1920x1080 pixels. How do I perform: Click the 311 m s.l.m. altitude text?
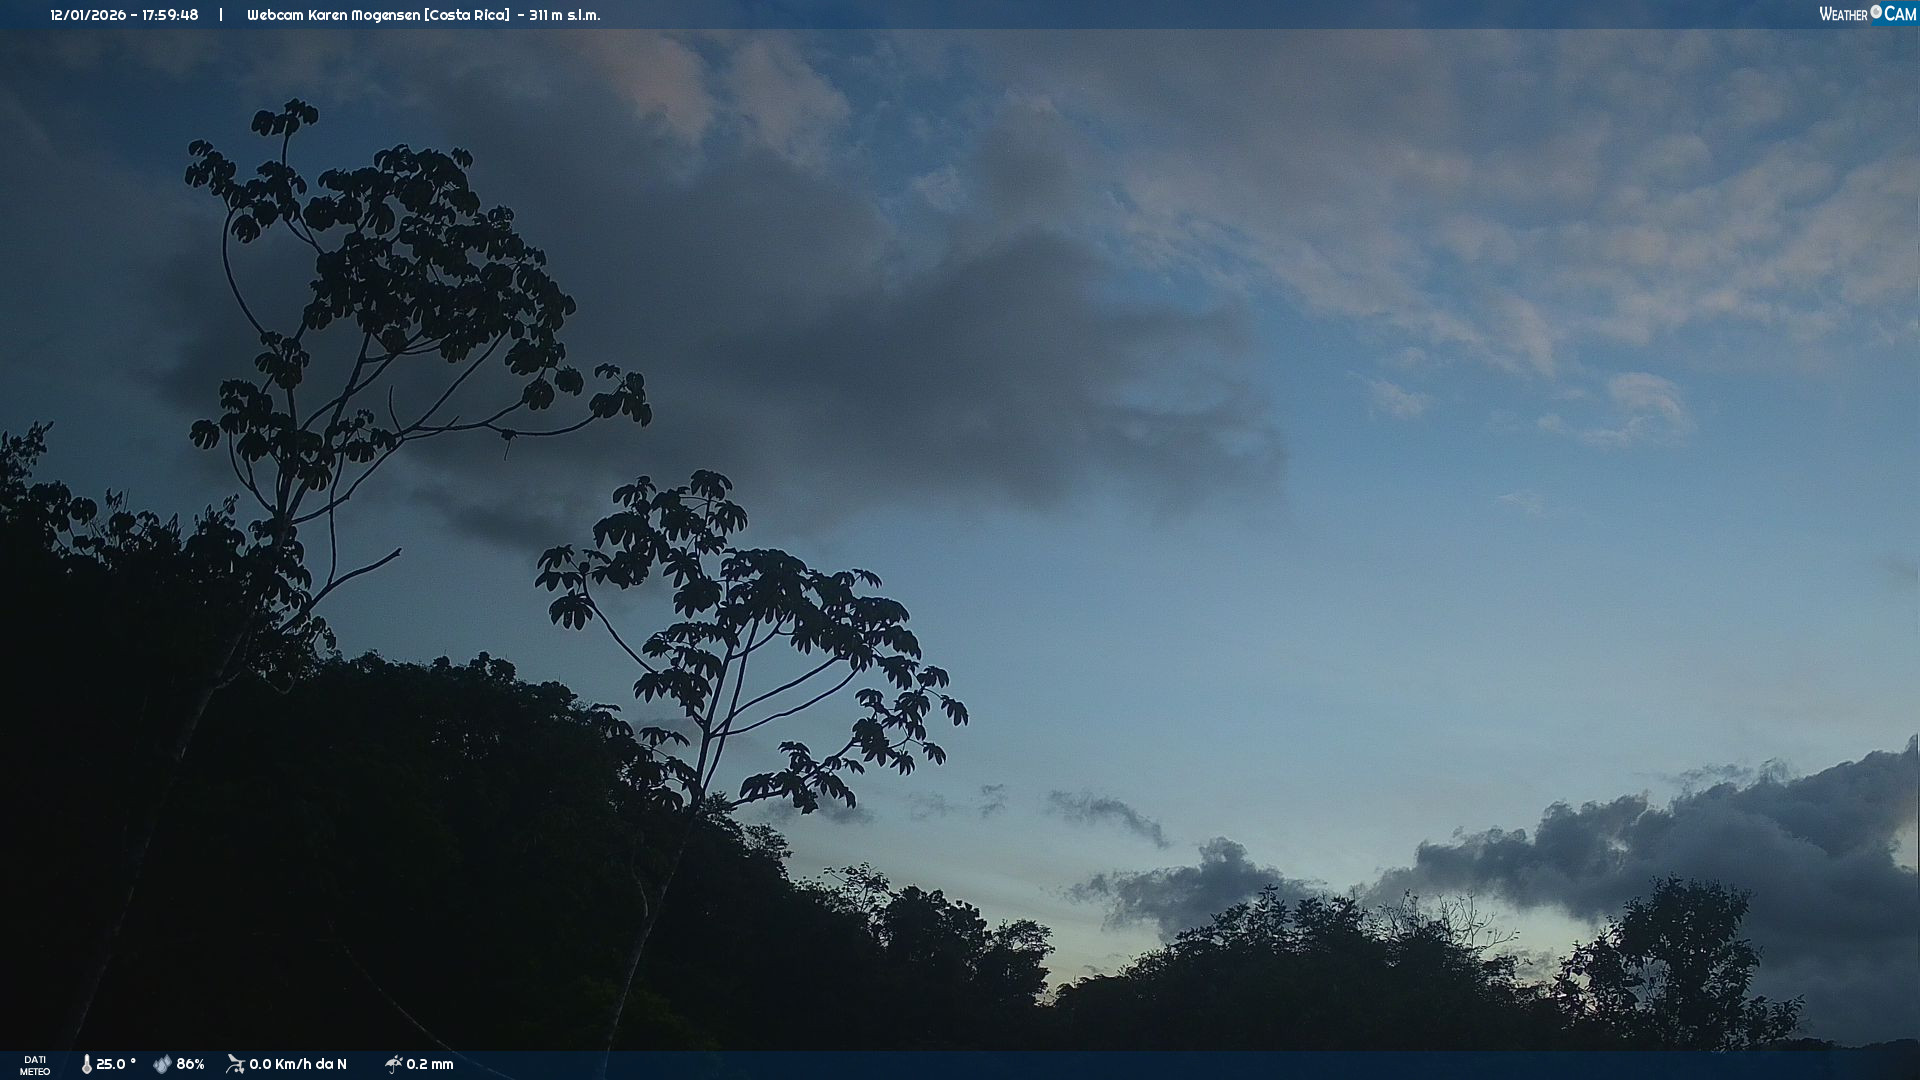tap(564, 15)
